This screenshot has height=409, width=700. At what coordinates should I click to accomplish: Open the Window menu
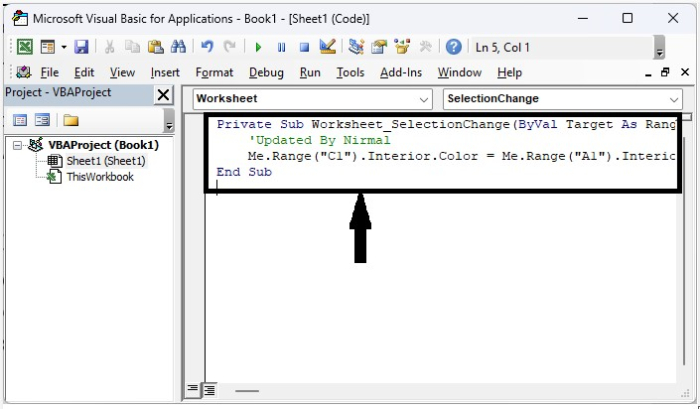click(x=459, y=73)
